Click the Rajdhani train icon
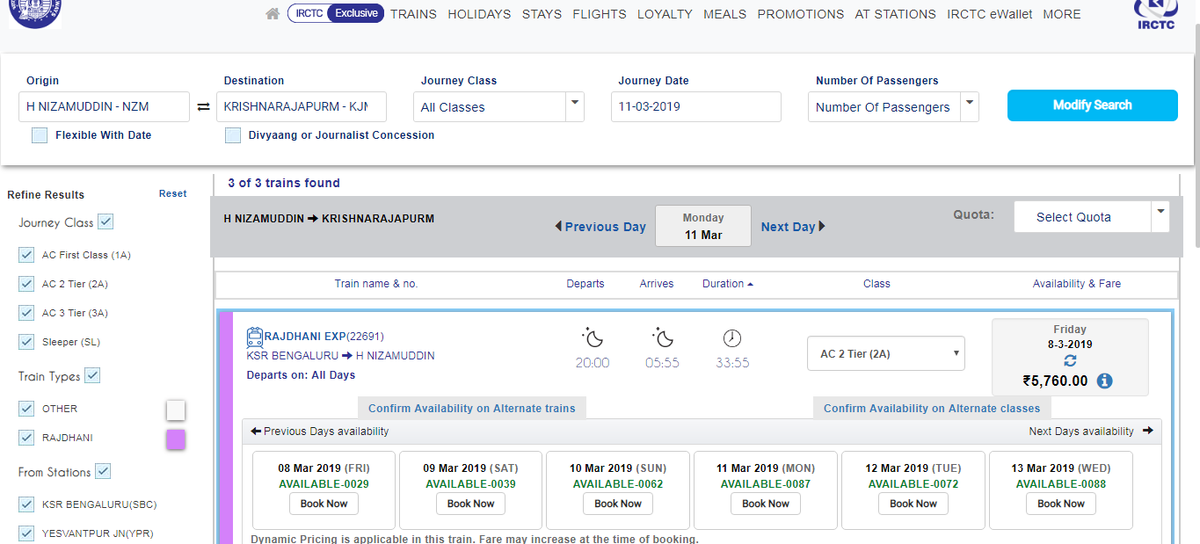This screenshot has width=1200, height=544. 255,336
